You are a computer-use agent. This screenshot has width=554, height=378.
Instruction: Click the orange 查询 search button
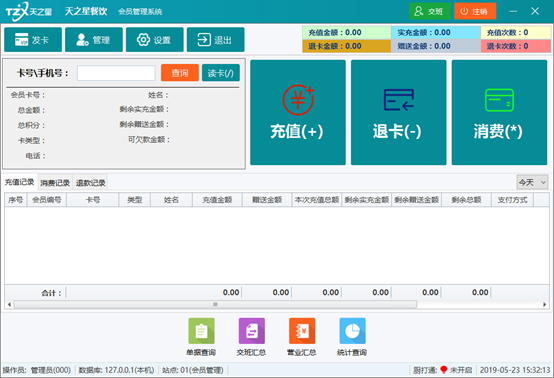pyautogui.click(x=180, y=73)
